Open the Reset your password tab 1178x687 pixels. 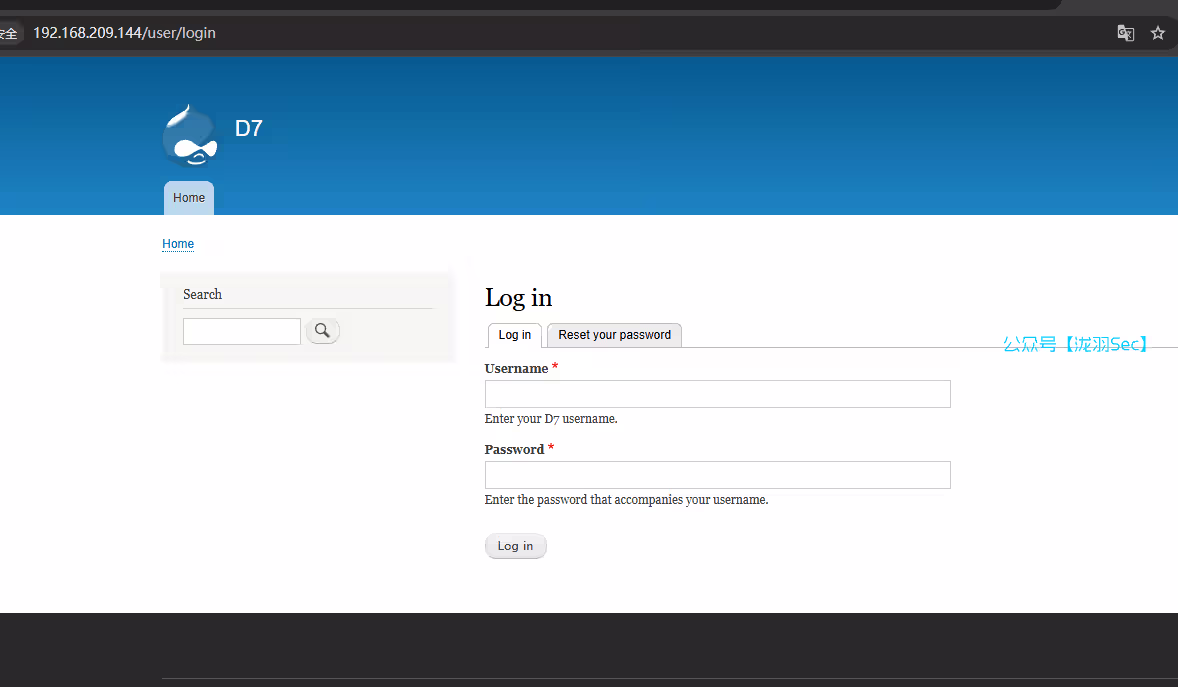tap(614, 335)
